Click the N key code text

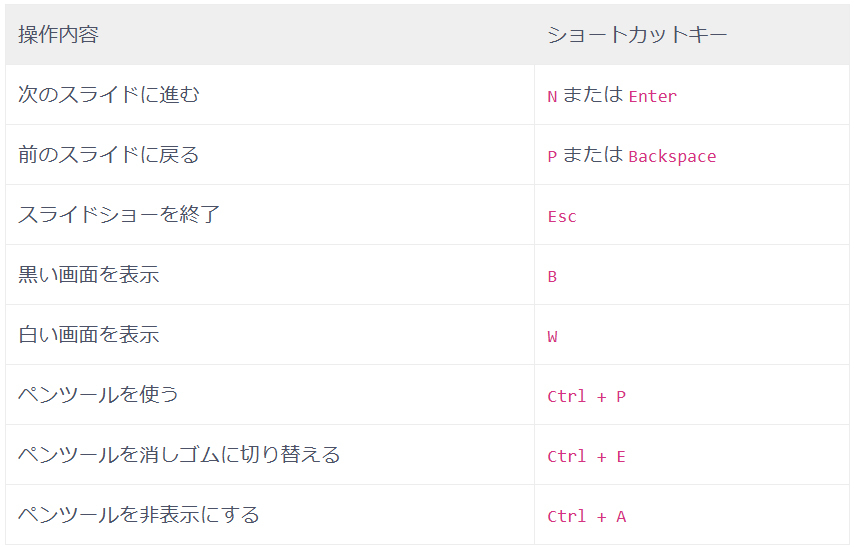552,96
